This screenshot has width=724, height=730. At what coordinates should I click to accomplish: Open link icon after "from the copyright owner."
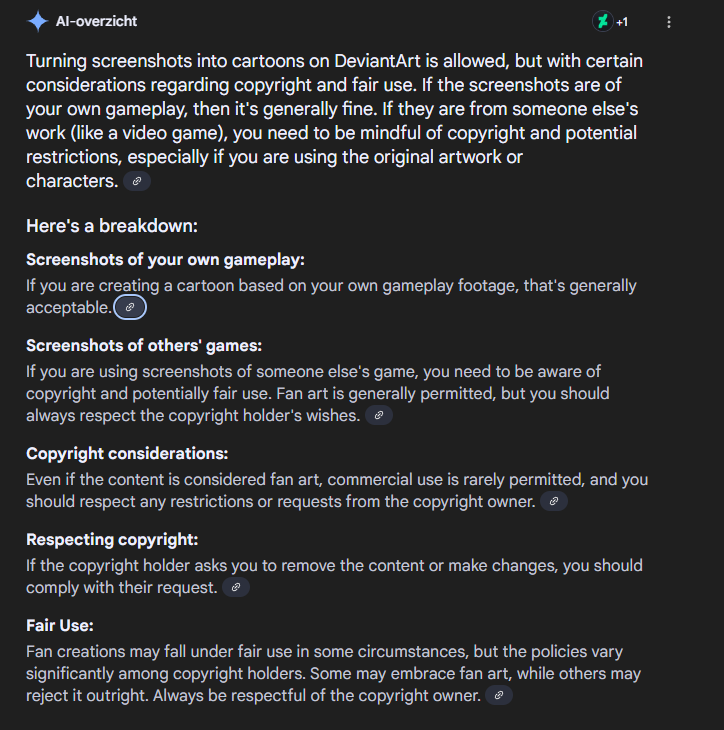tap(554, 501)
